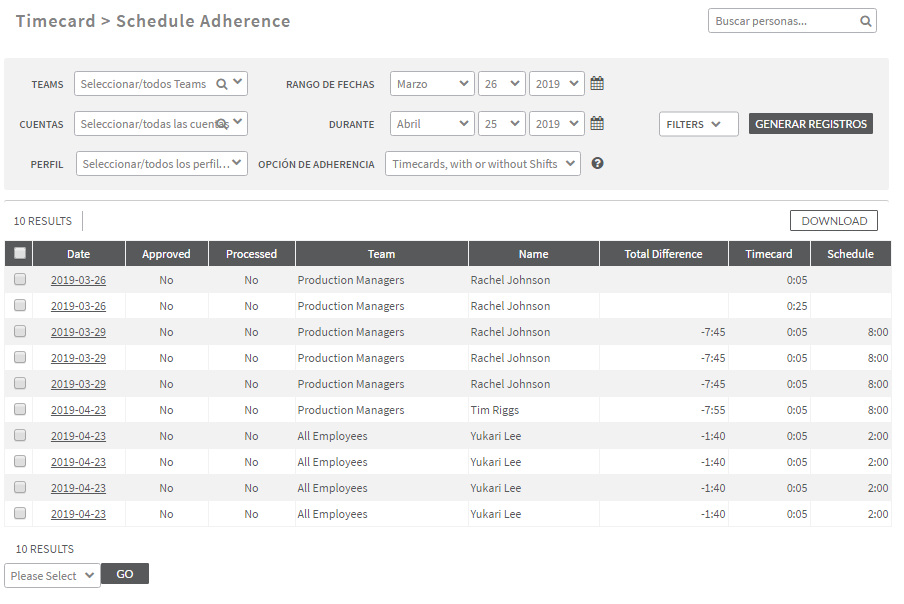Tick the select-all checkbox in the table header
Viewport: 904px width, 604px height.
coord(20,253)
